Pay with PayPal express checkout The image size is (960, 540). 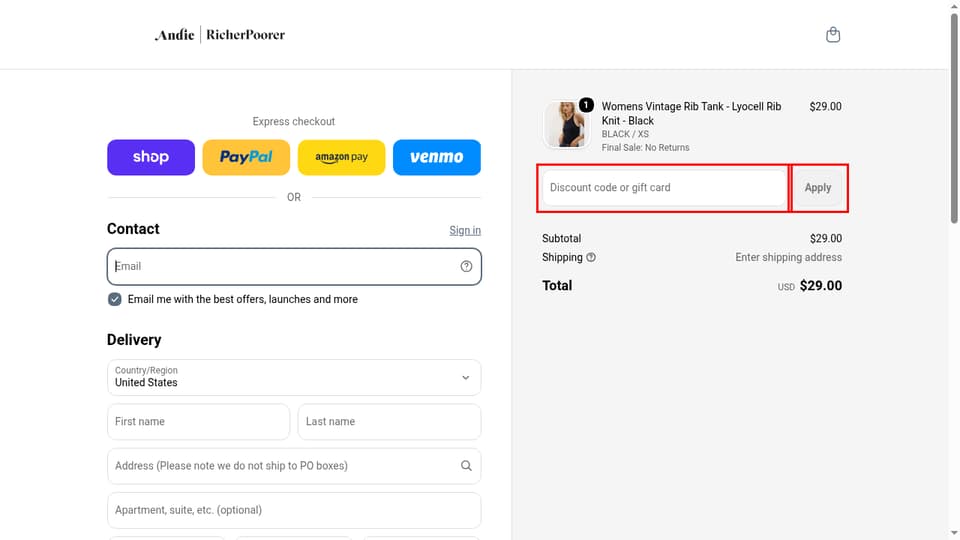click(x=246, y=157)
